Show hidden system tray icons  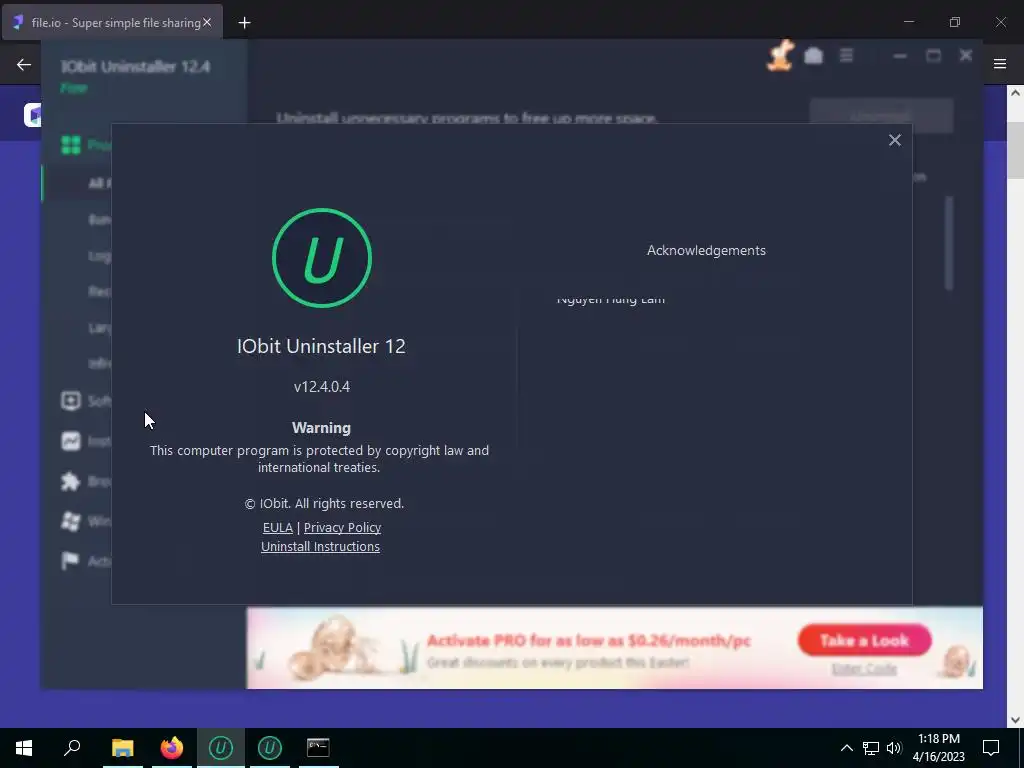point(846,748)
